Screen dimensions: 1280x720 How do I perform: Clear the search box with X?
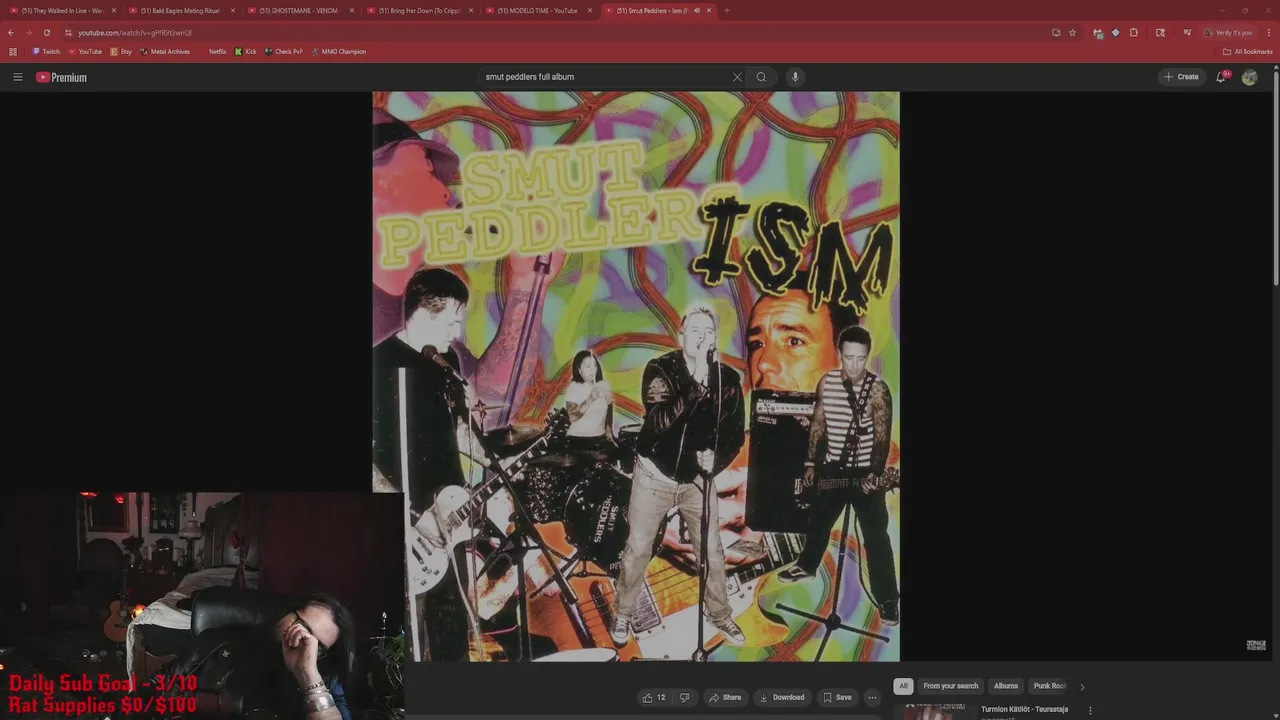737,77
